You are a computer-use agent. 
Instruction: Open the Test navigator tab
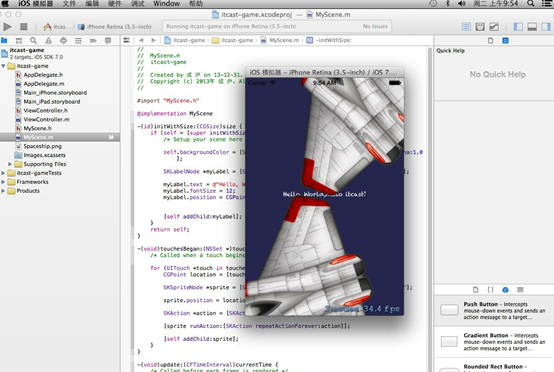pos(63,41)
